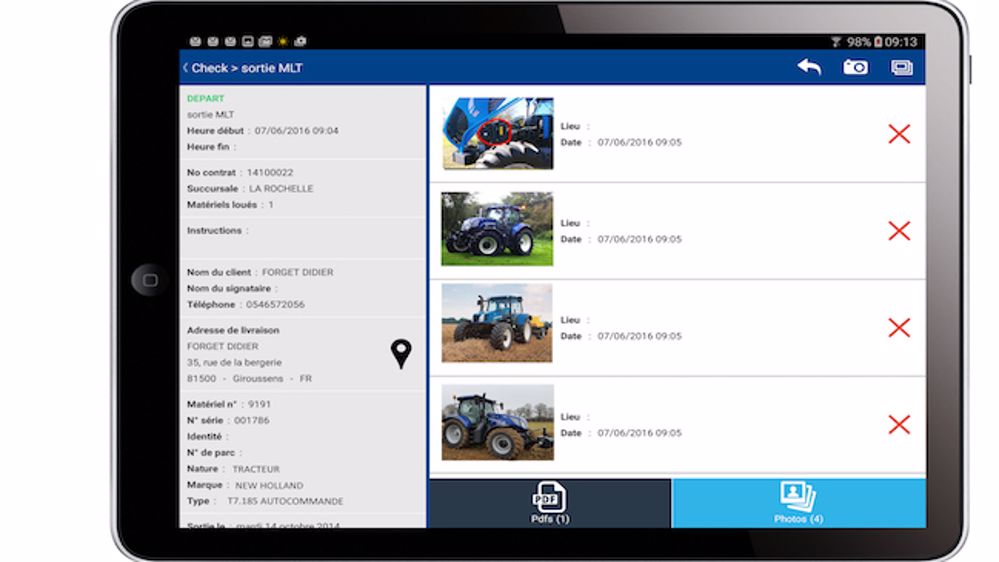
Task: Tap Succursale LA ROCHELLE
Action: coord(250,189)
